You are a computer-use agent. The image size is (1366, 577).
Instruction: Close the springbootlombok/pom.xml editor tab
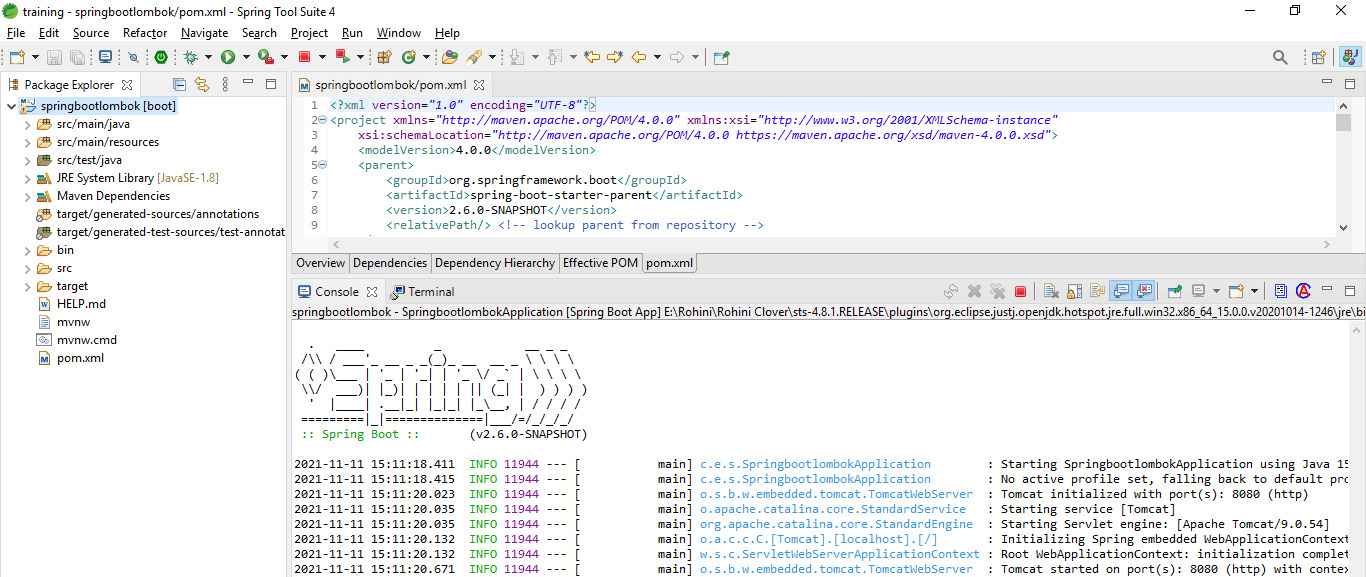click(x=479, y=86)
